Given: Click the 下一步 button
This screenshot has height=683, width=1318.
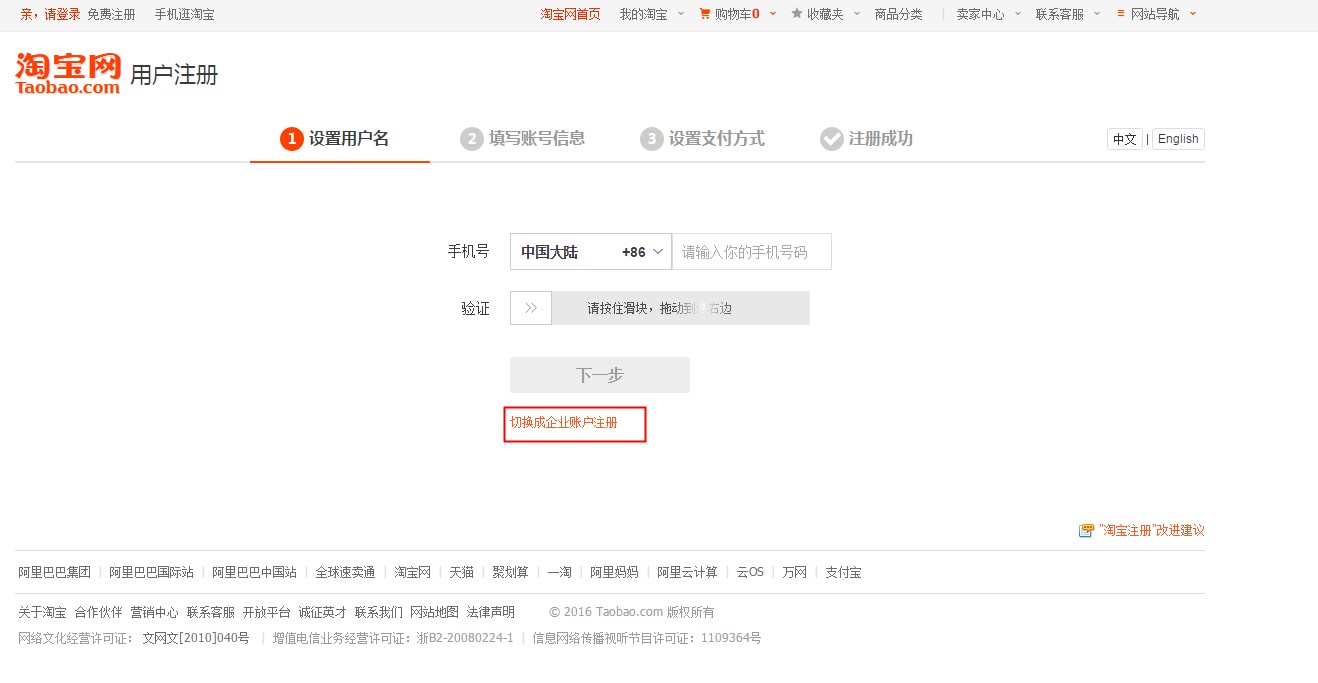Looking at the screenshot, I should [599, 375].
